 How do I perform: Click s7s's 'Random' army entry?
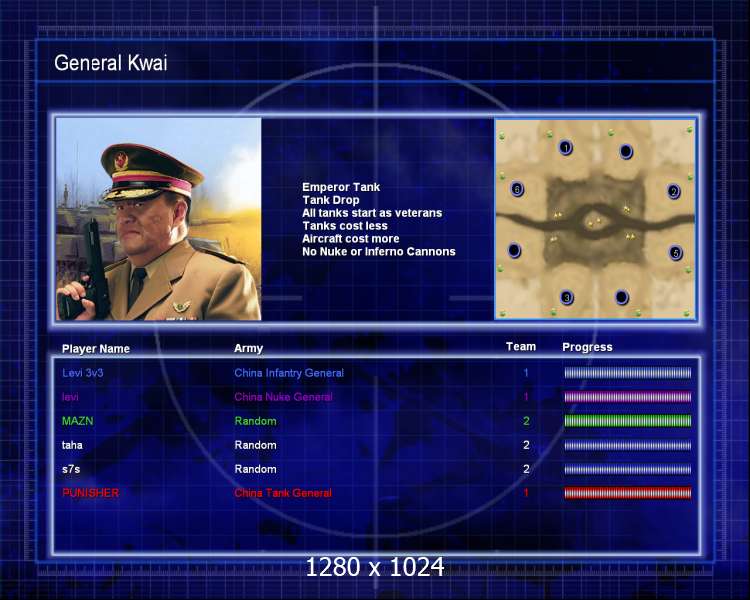pos(255,469)
